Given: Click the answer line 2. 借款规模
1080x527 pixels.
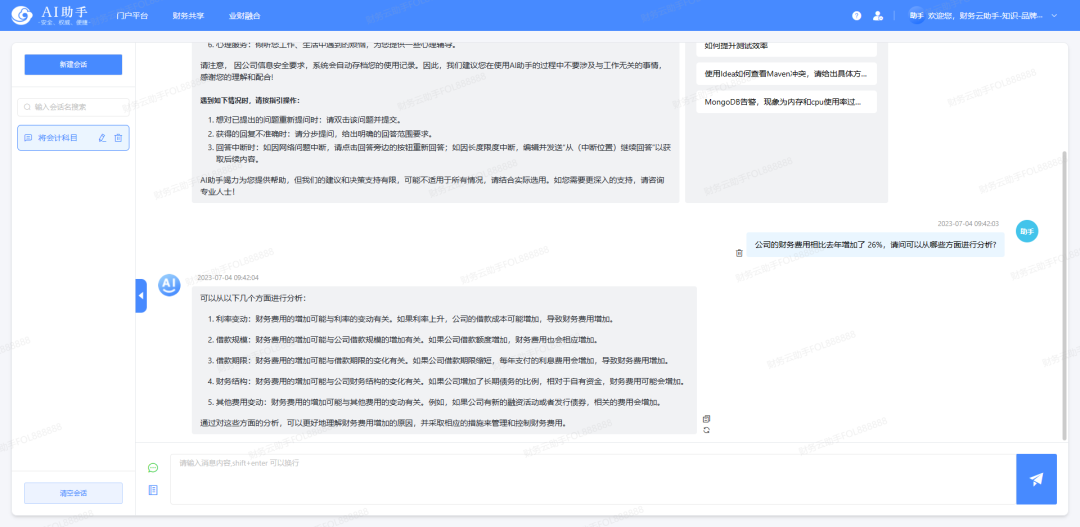Looking at the screenshot, I should [406, 340].
